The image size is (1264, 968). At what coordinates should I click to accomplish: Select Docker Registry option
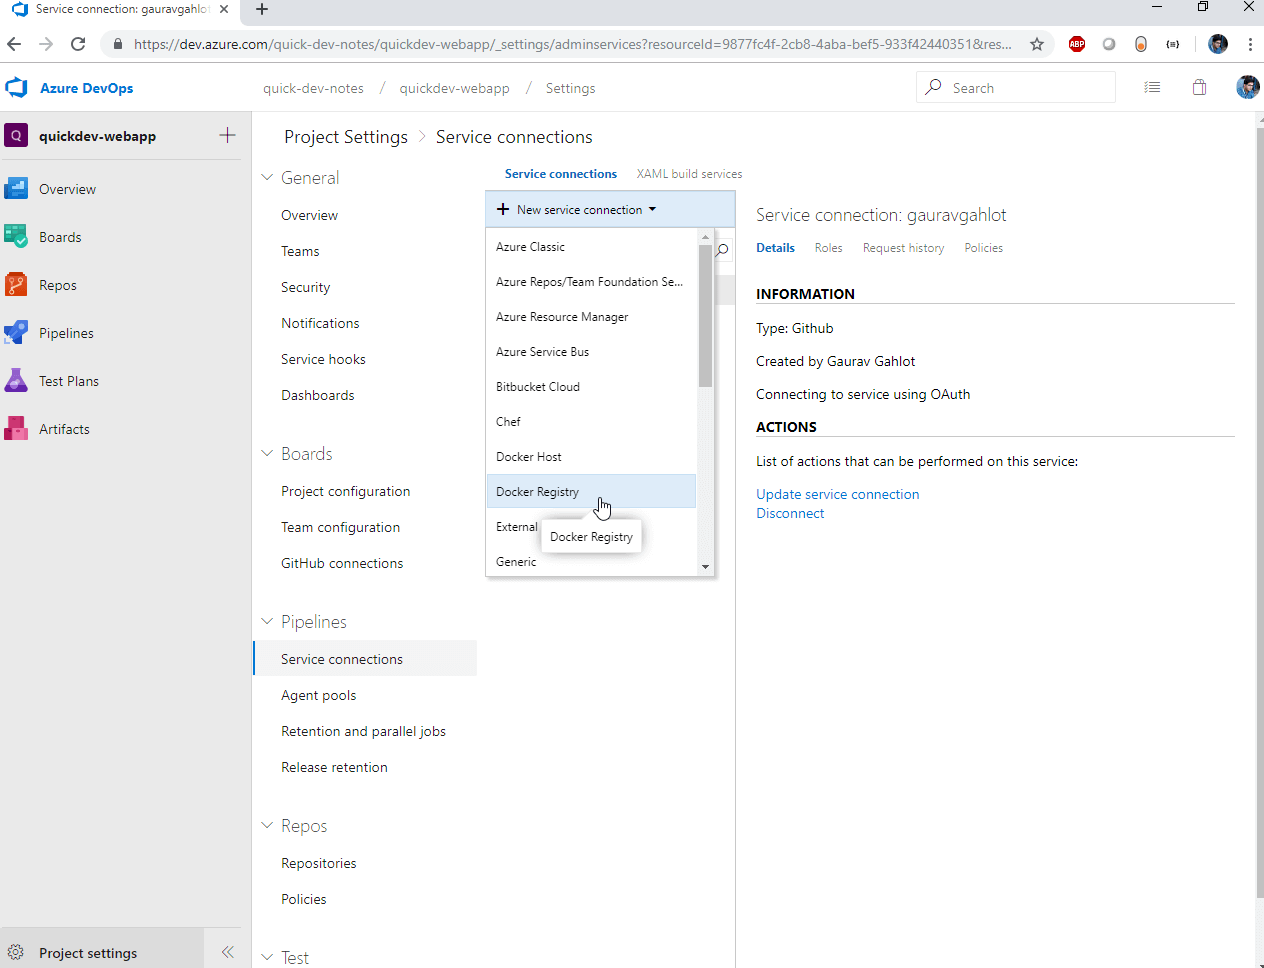click(591, 492)
